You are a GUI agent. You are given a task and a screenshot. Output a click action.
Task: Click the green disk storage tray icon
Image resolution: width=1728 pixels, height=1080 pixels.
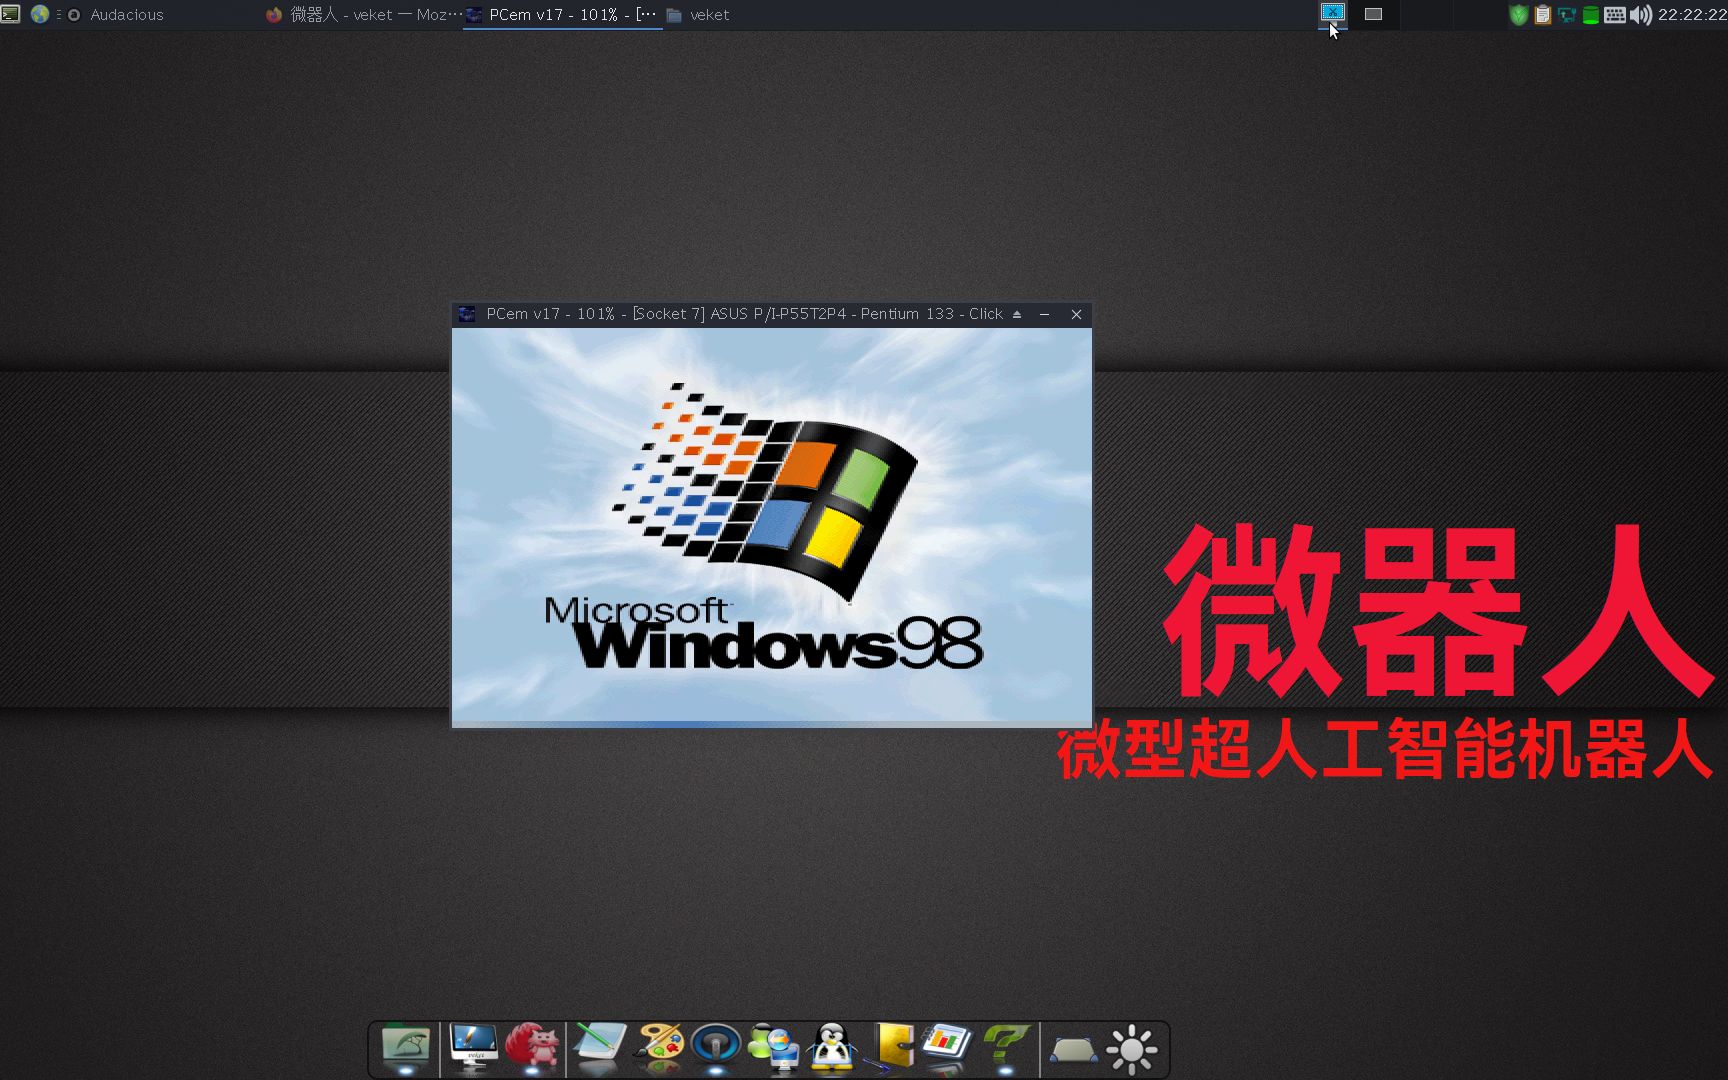tap(1590, 15)
